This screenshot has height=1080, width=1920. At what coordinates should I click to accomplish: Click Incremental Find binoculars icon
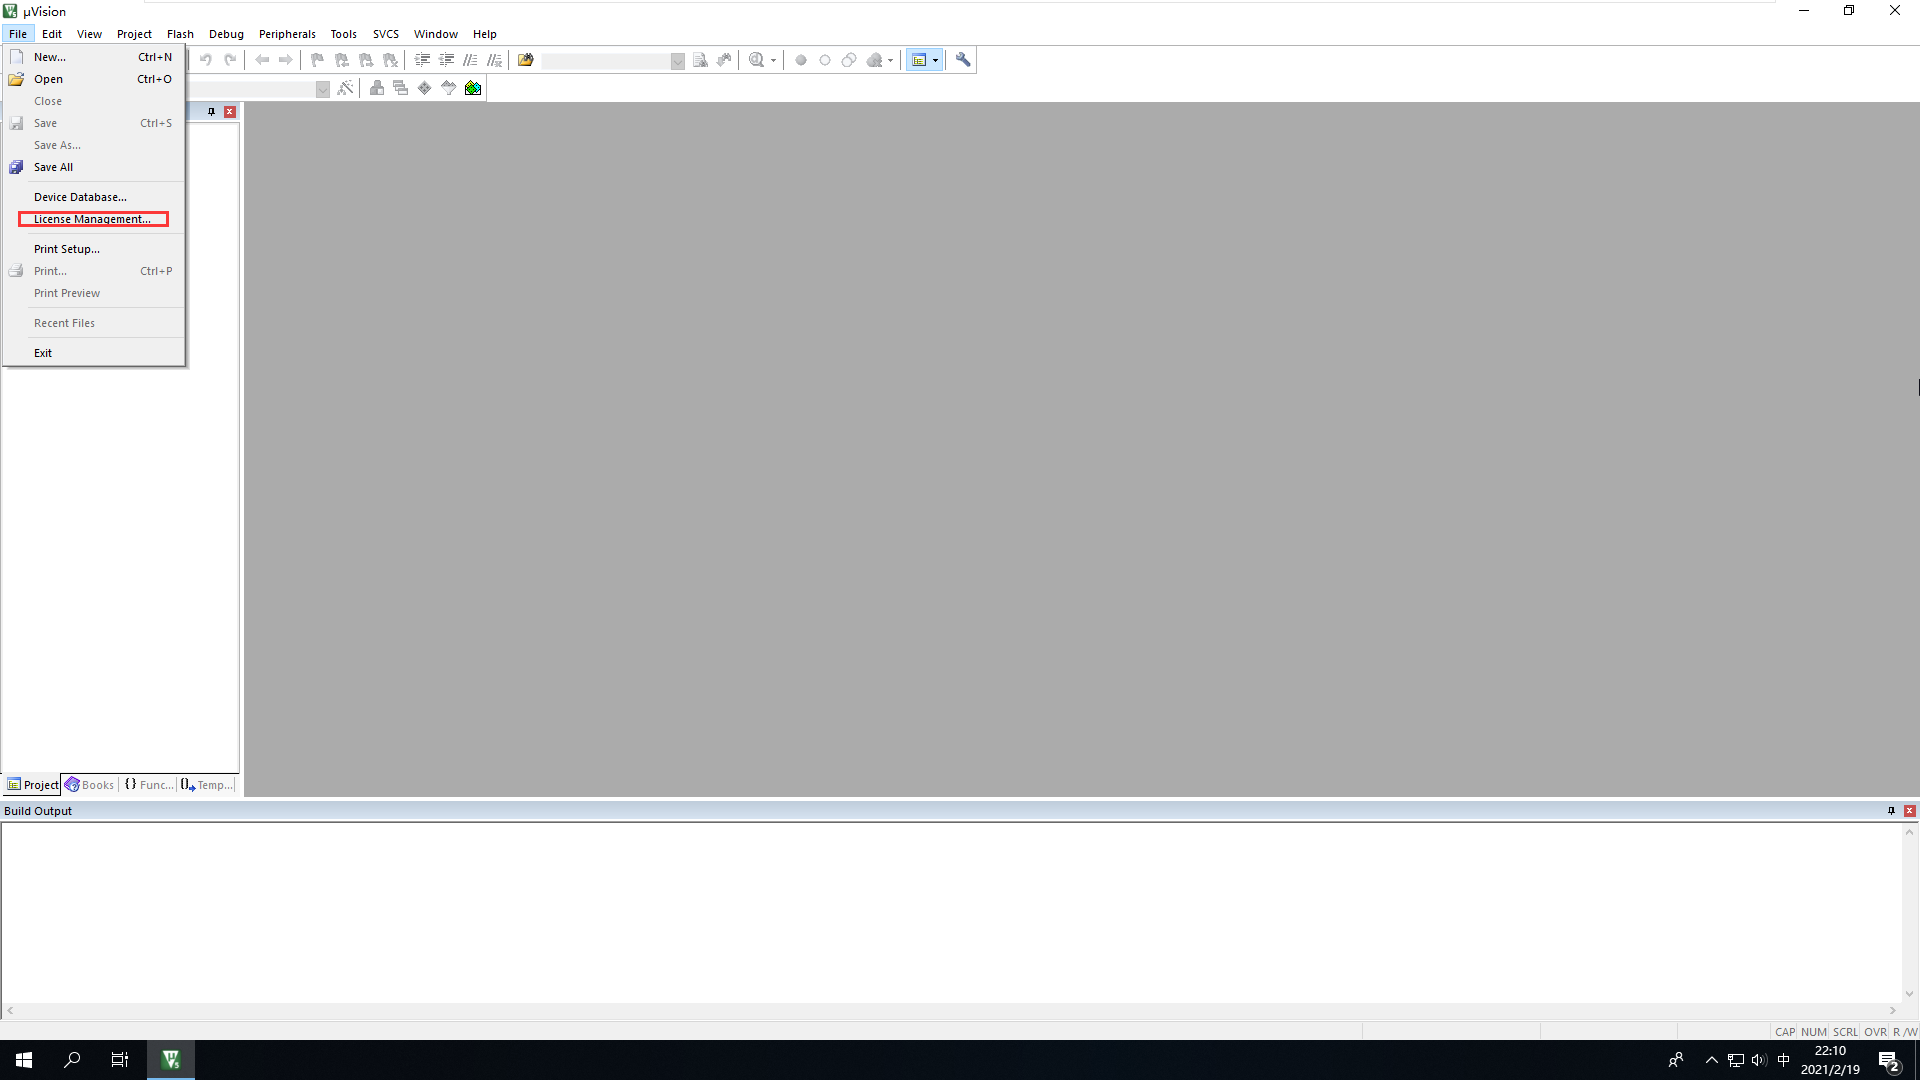click(724, 60)
